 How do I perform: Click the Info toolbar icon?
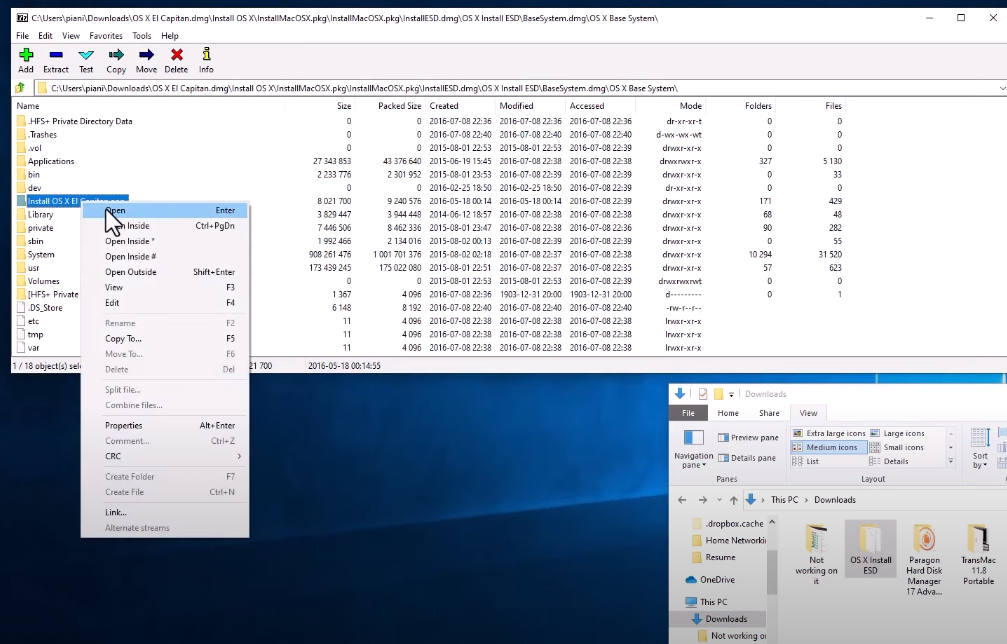tap(206, 60)
